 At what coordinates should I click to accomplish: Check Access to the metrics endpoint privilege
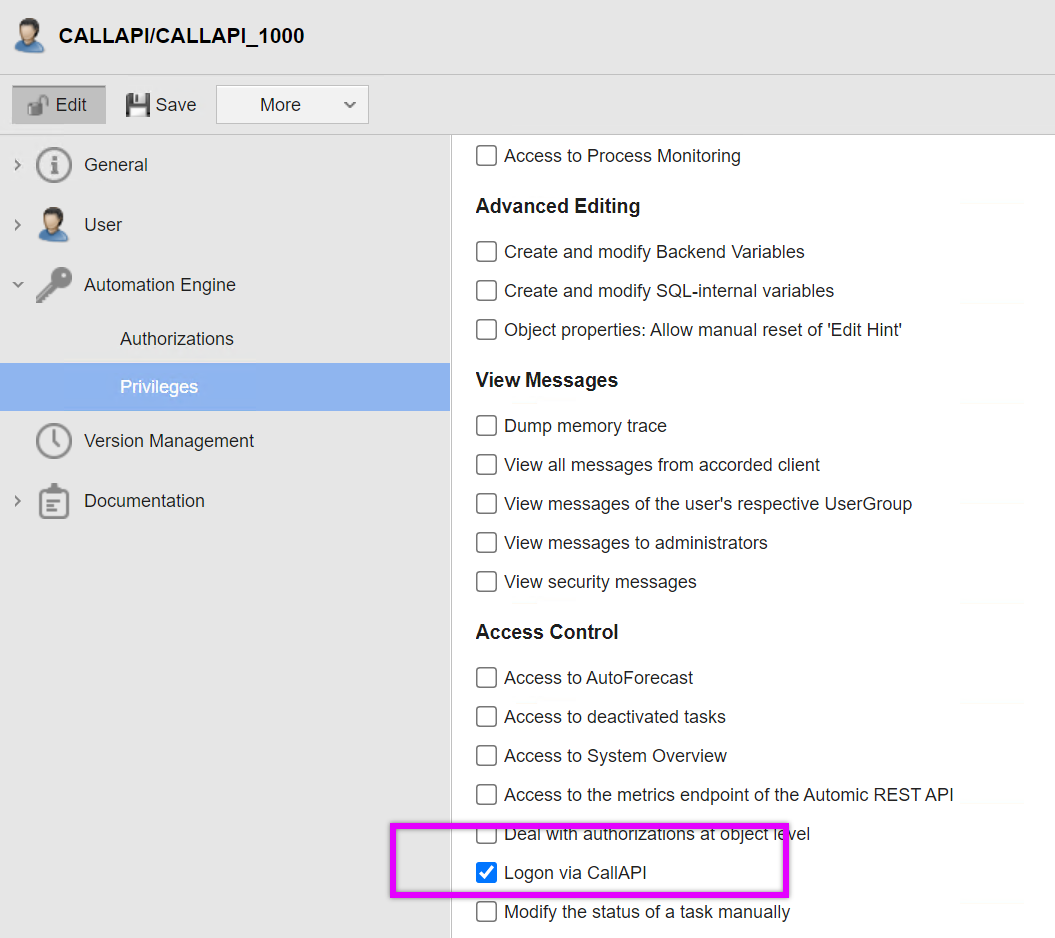(486, 794)
